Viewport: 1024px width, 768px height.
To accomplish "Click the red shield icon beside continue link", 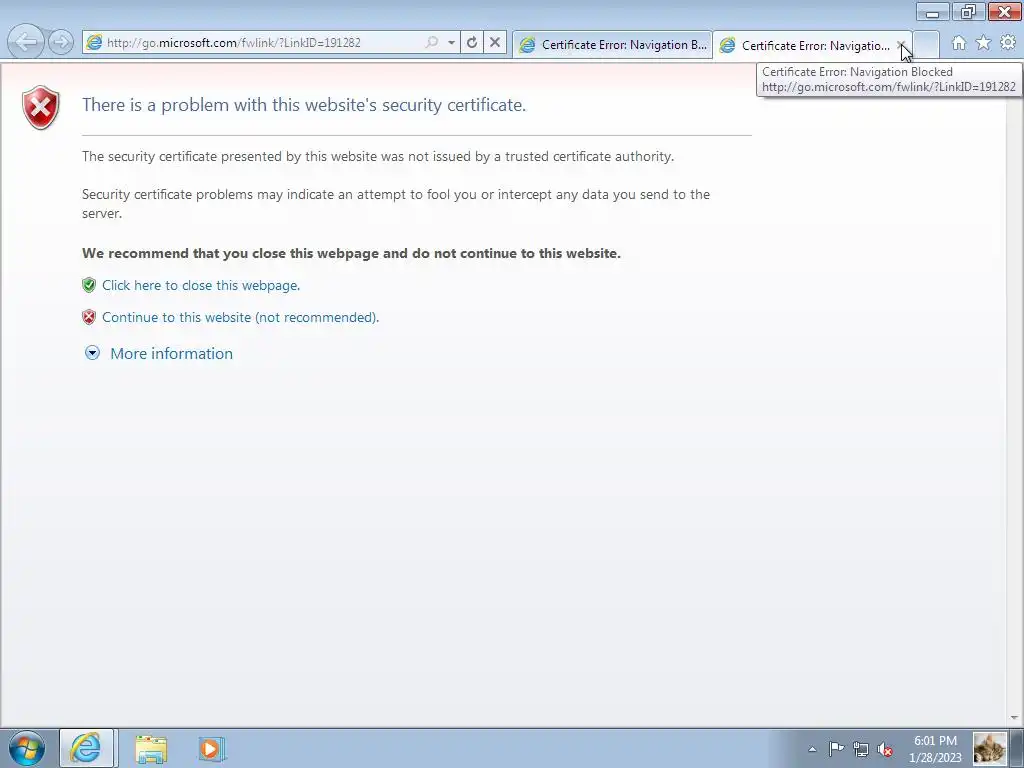I will point(89,317).
